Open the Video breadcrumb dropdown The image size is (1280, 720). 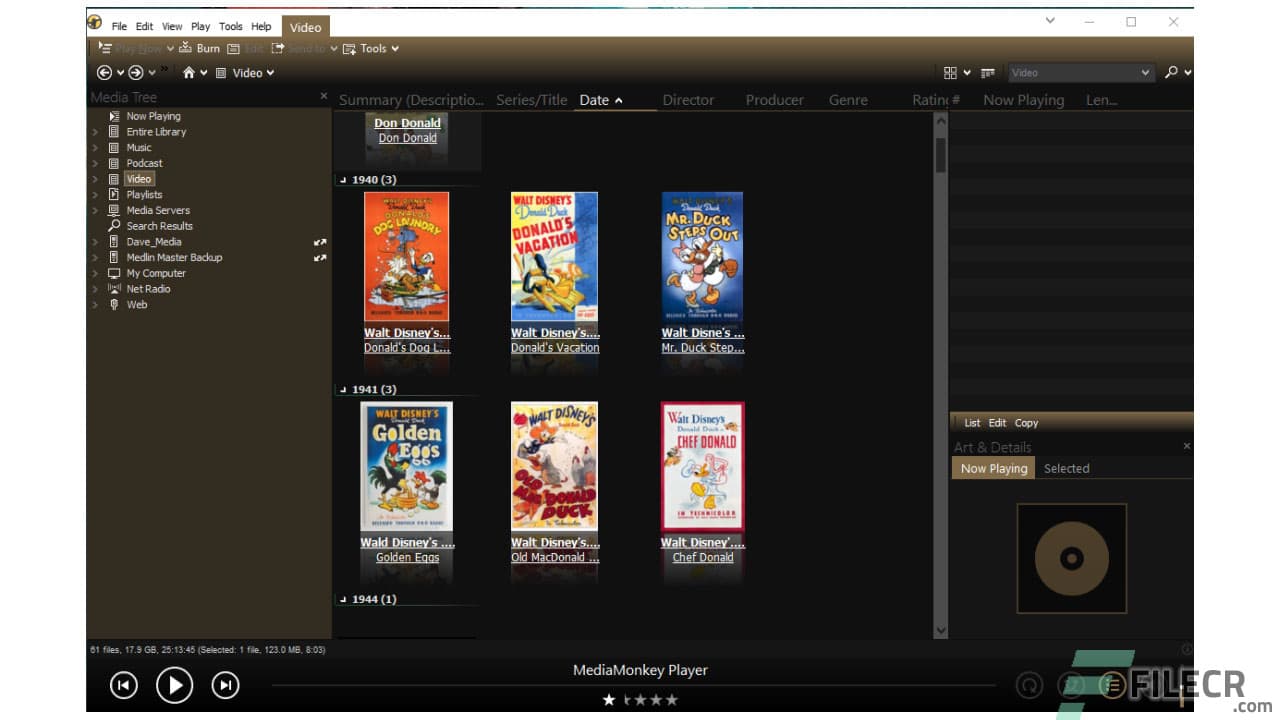269,72
